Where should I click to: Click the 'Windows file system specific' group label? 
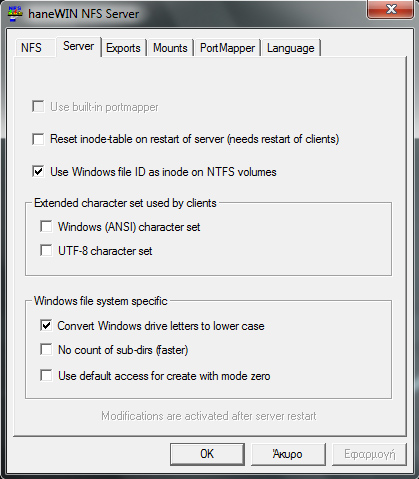[x=101, y=301]
